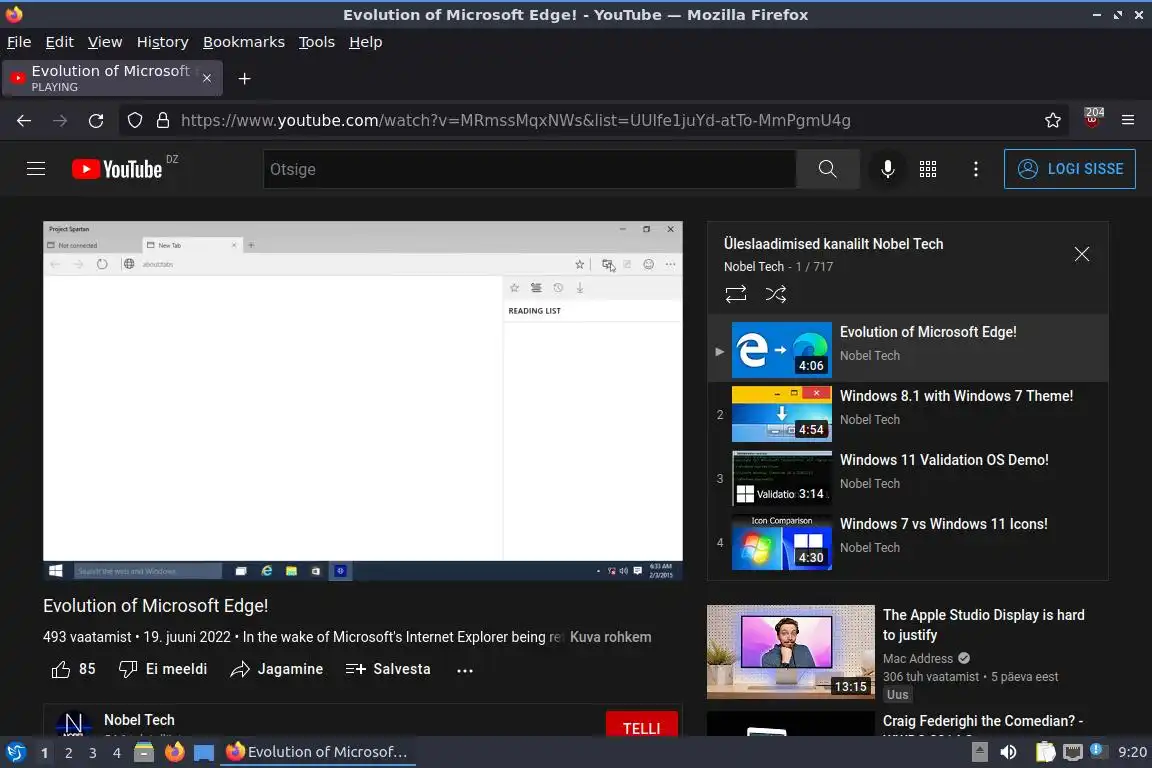Click the show desktop taskbar icon

[204, 752]
